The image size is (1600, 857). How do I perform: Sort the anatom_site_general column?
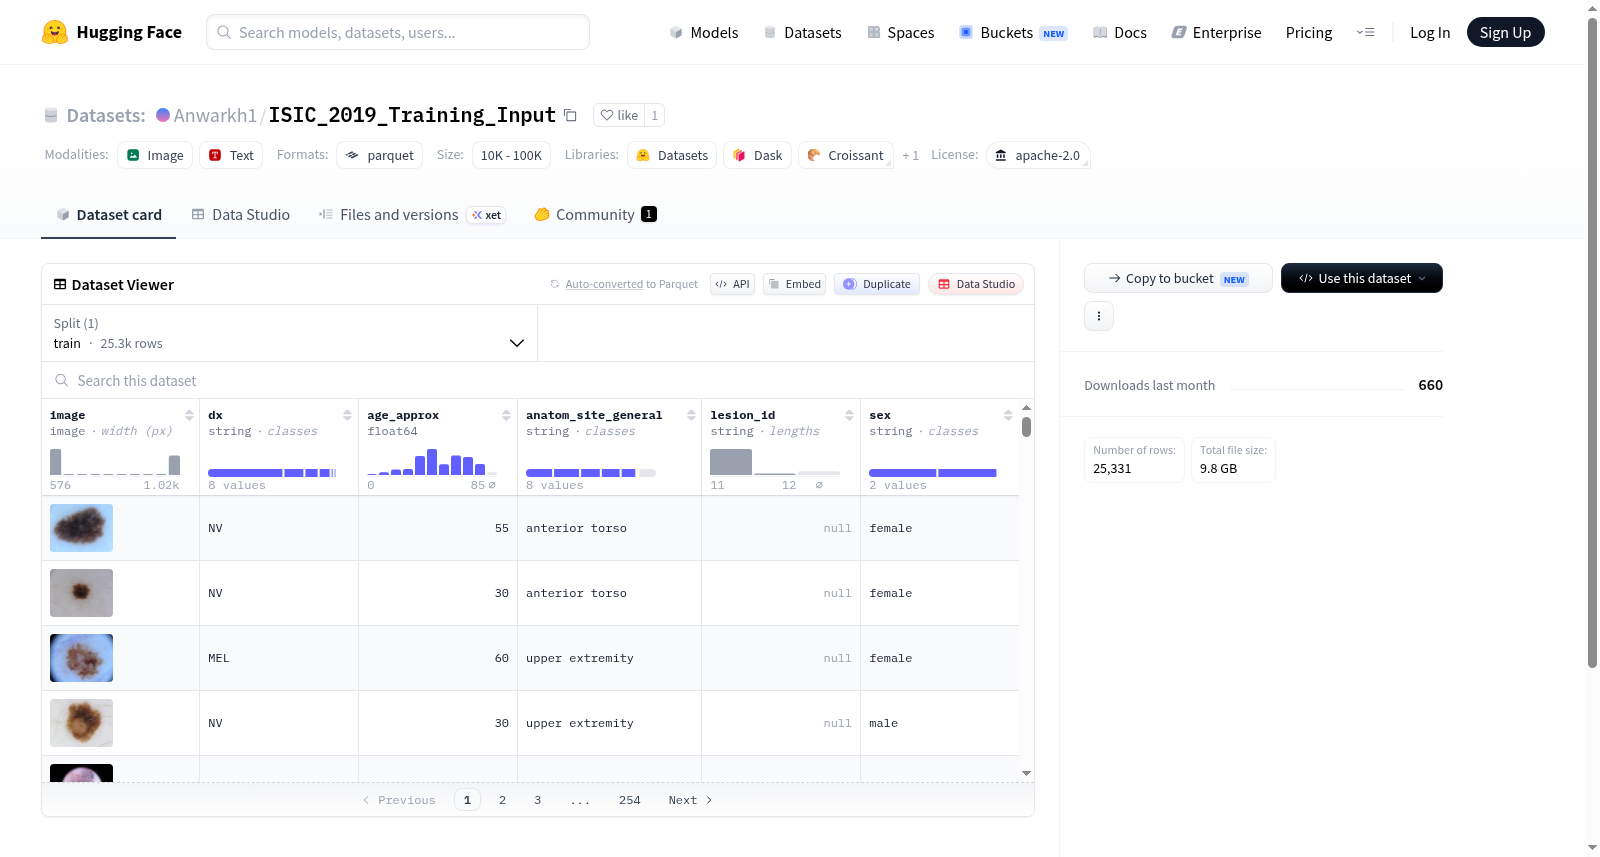pos(690,415)
